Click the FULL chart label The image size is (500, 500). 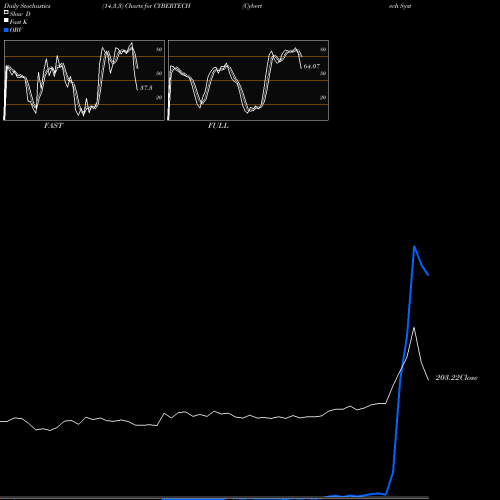(218, 126)
